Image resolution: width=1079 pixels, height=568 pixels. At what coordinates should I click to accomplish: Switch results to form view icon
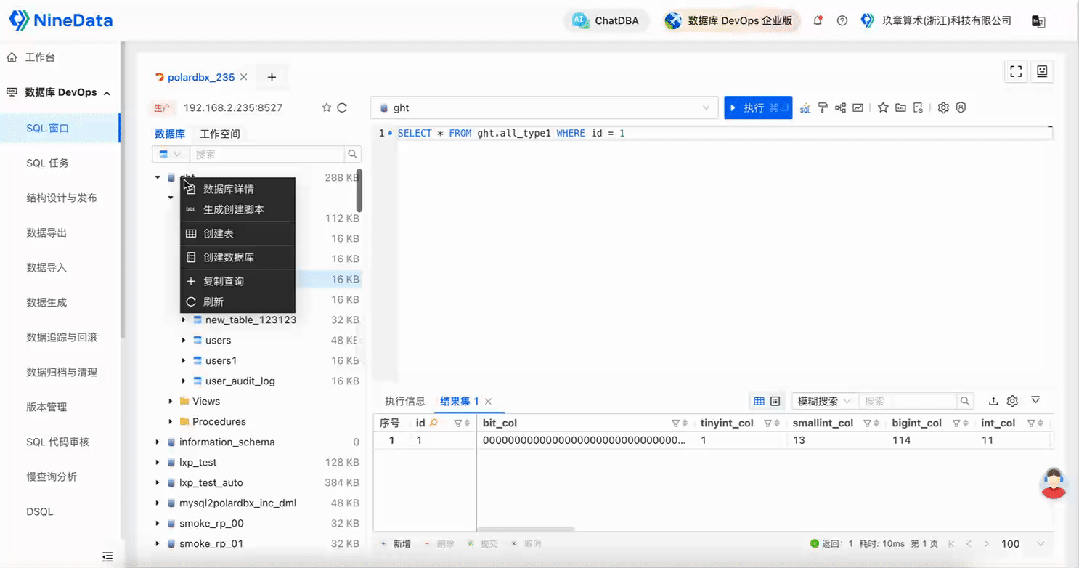(775, 401)
